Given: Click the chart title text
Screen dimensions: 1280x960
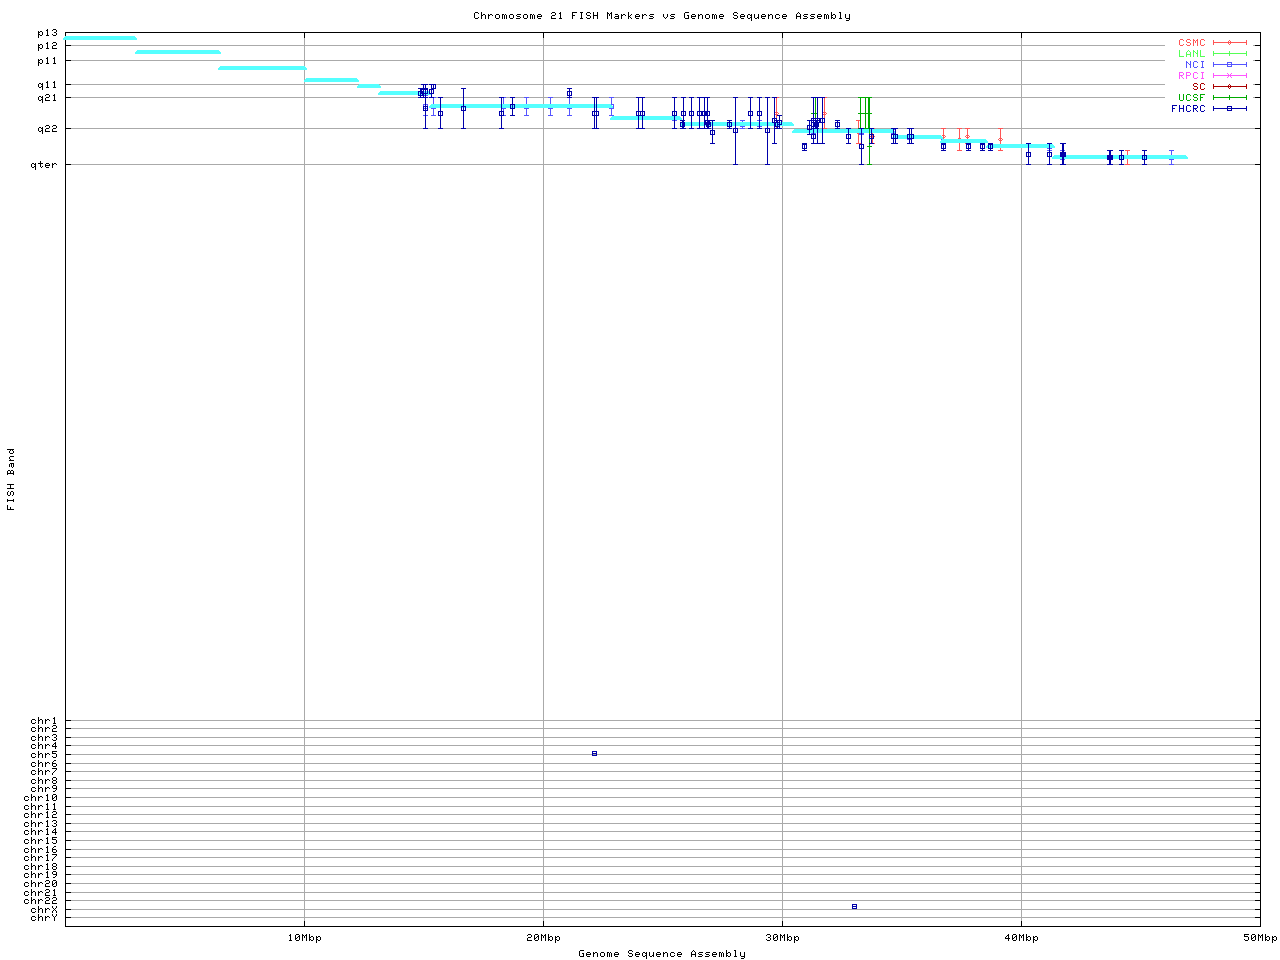Looking at the screenshot, I should [662, 16].
